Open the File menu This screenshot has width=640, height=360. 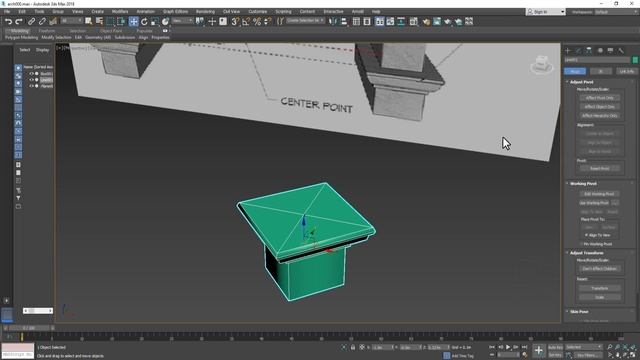[x=7, y=12]
